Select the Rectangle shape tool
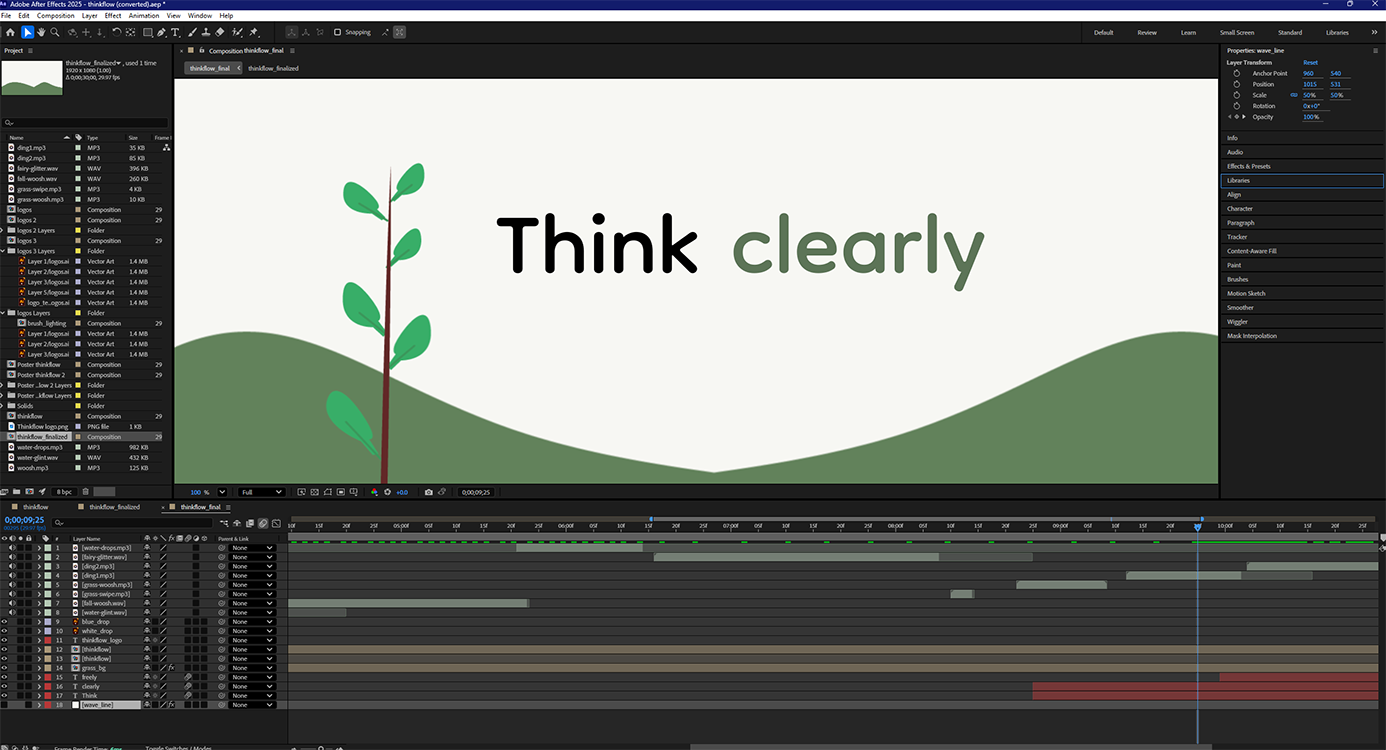This screenshot has width=1386, height=750. [x=148, y=32]
